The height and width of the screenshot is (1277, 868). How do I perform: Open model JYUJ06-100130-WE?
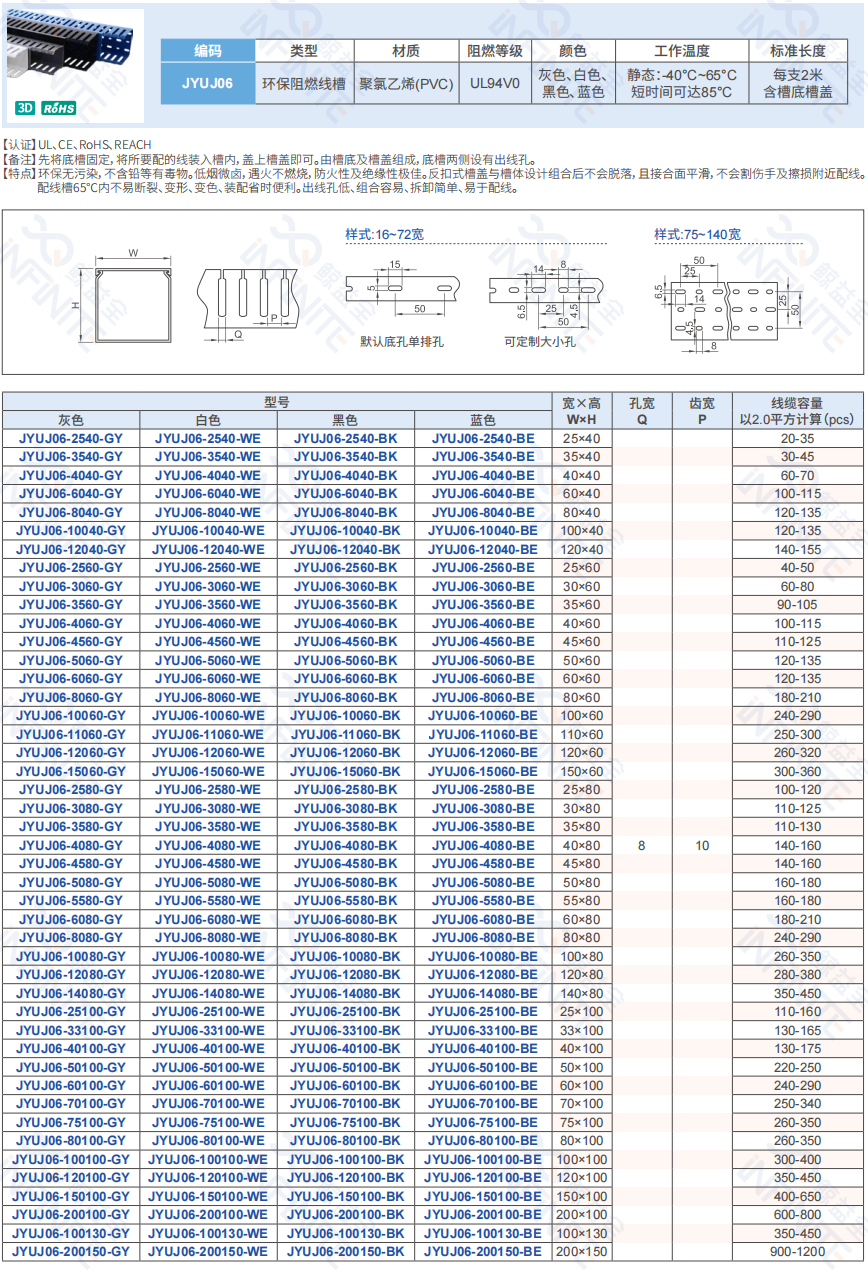click(x=208, y=1234)
